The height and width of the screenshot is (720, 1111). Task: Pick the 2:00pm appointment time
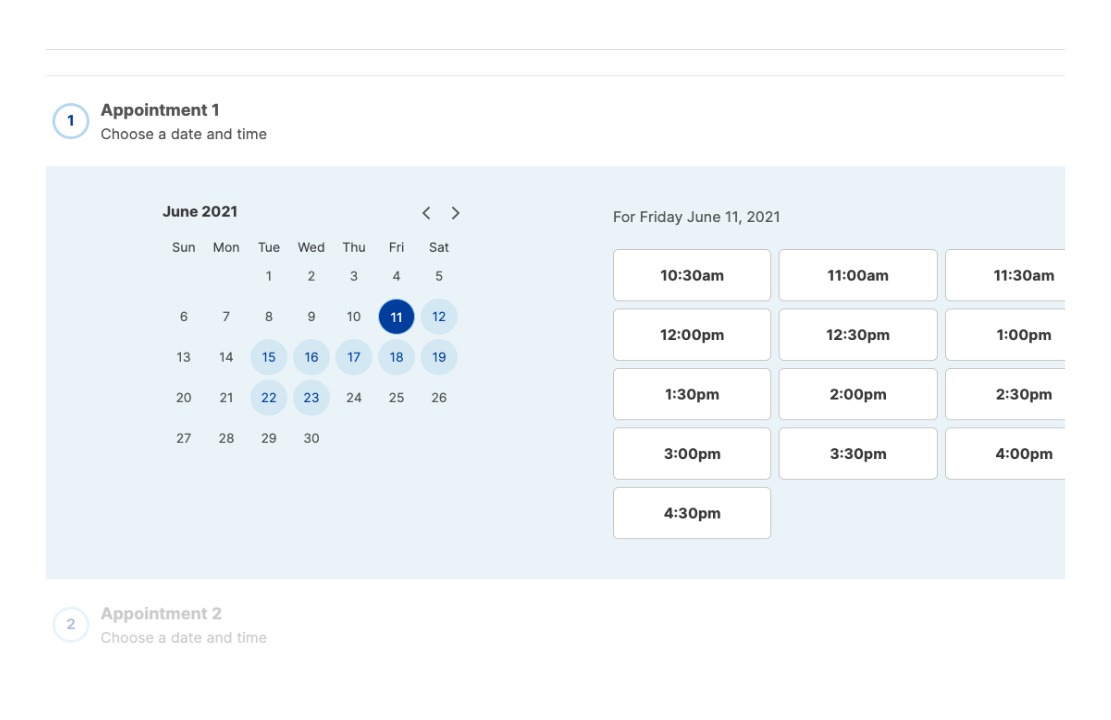tap(858, 394)
